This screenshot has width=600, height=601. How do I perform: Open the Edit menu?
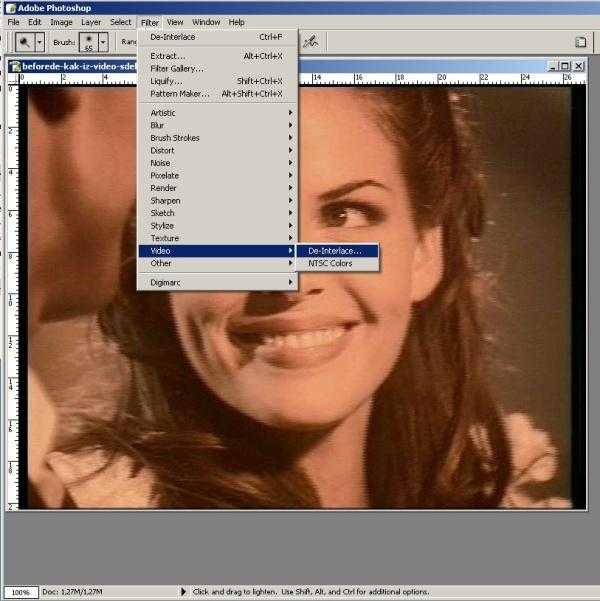(x=35, y=22)
